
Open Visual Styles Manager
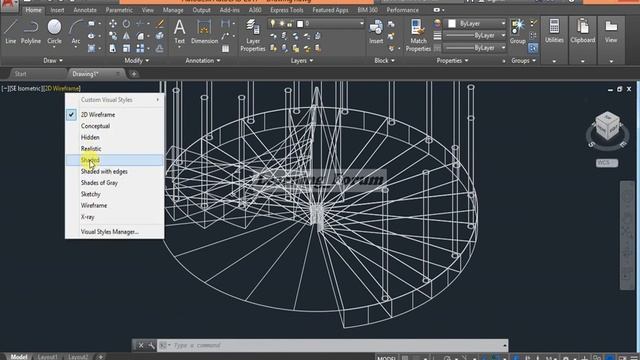[x=115, y=231]
